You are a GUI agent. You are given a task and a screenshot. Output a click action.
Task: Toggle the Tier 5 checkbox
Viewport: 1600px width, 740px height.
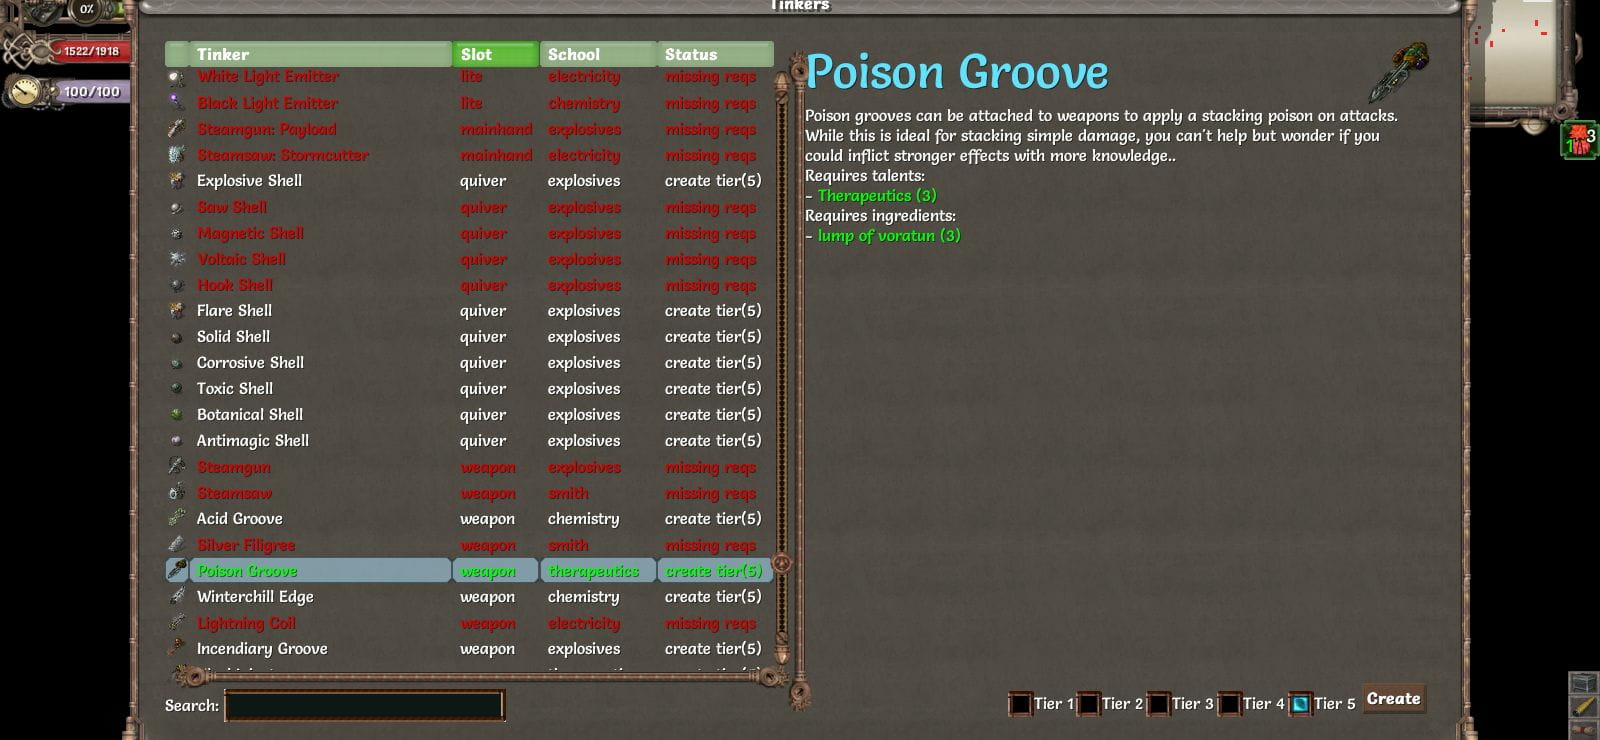1300,704
